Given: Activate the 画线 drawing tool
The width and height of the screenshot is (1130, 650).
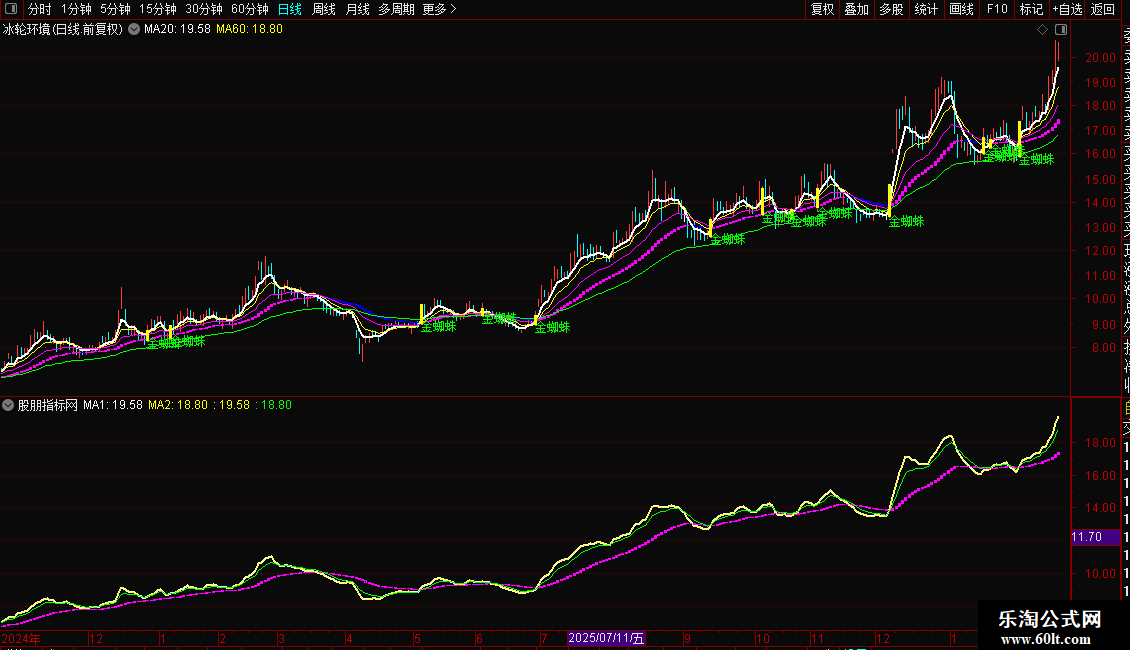Looking at the screenshot, I should [961, 9].
